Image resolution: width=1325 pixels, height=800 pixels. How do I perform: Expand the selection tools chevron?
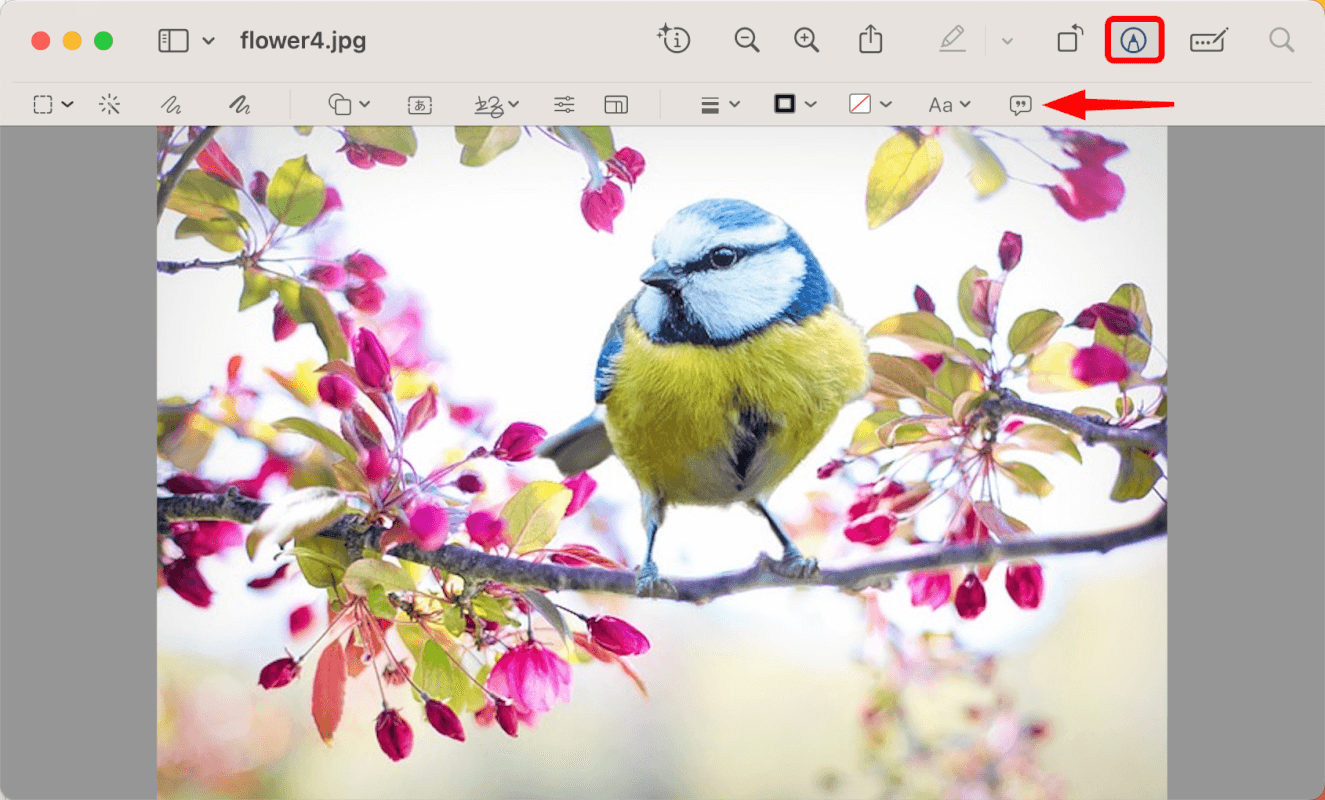[68, 104]
